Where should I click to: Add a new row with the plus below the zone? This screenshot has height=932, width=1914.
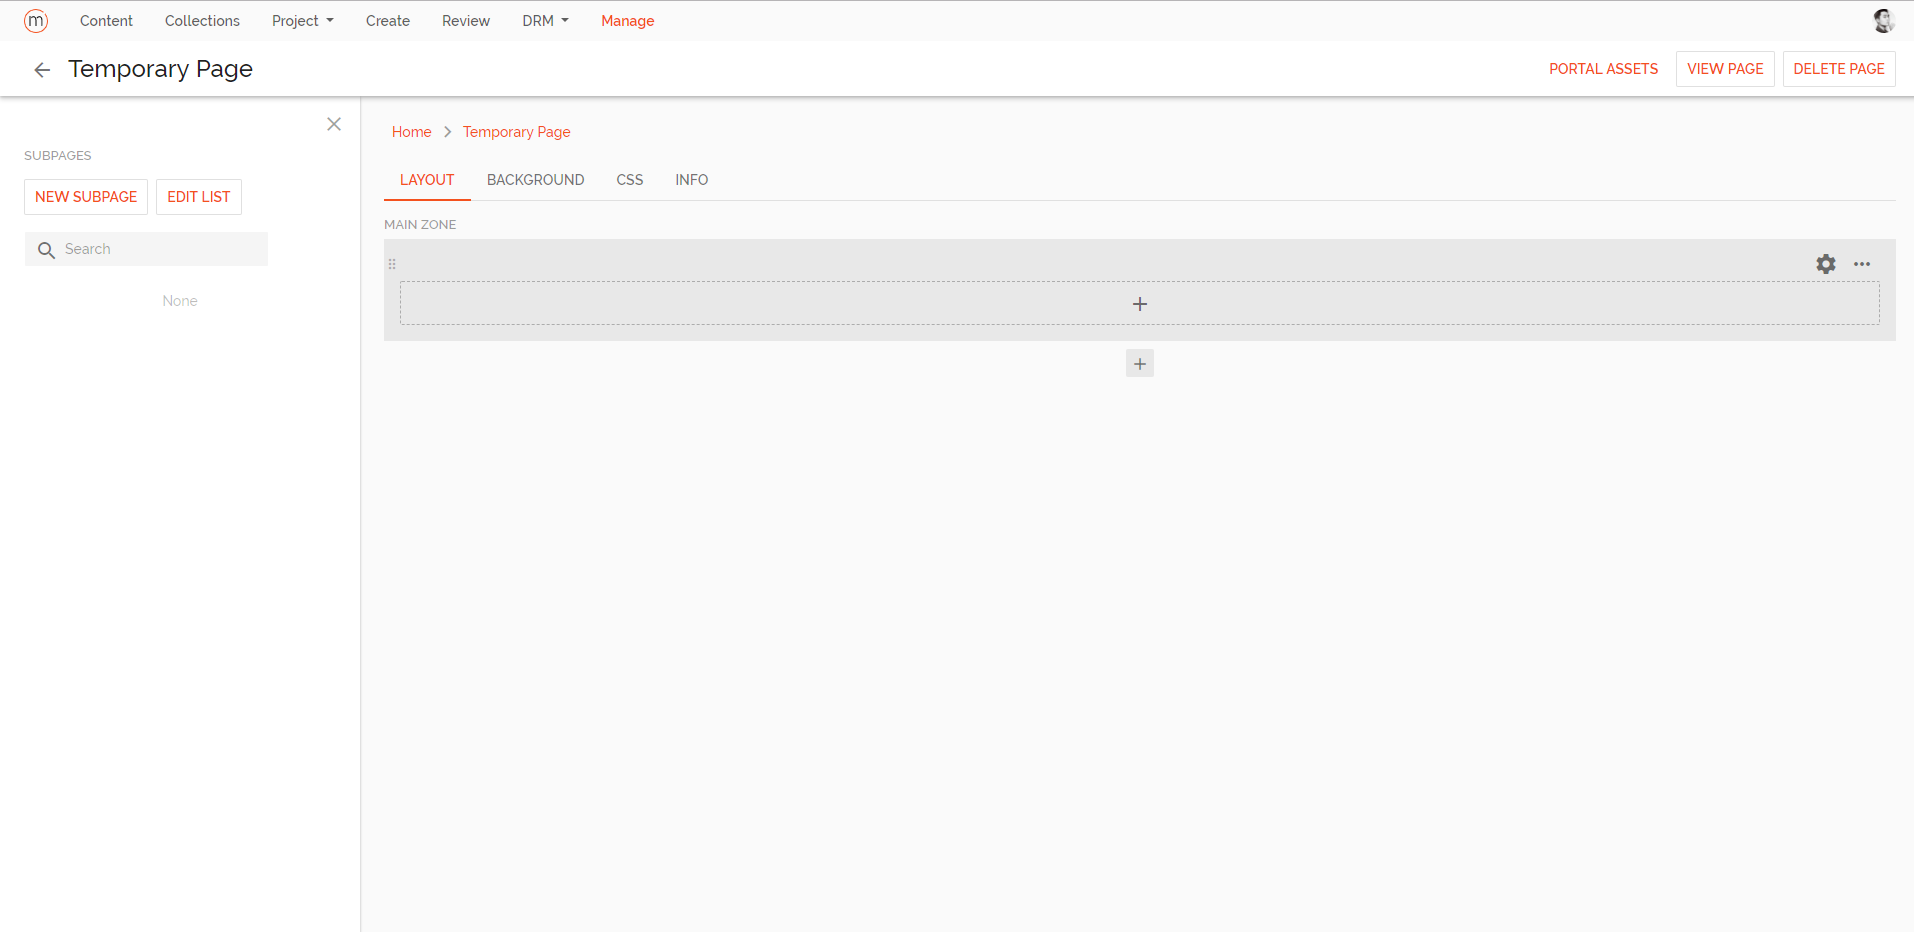click(1139, 362)
